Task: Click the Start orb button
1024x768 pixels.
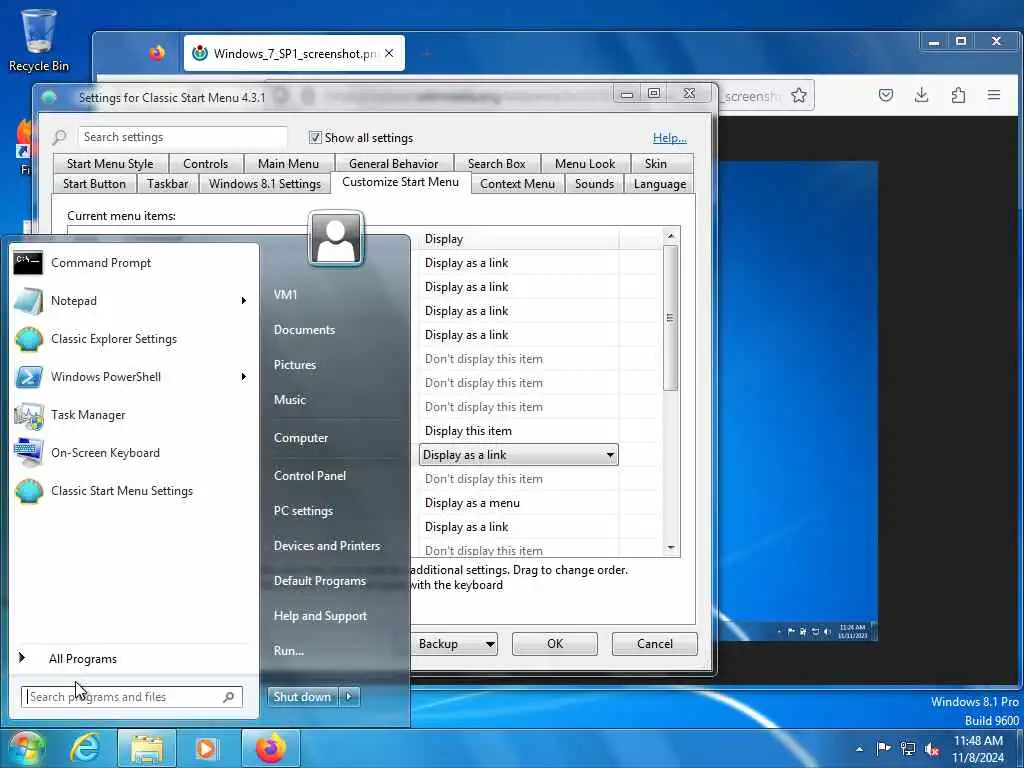Action: [25, 748]
